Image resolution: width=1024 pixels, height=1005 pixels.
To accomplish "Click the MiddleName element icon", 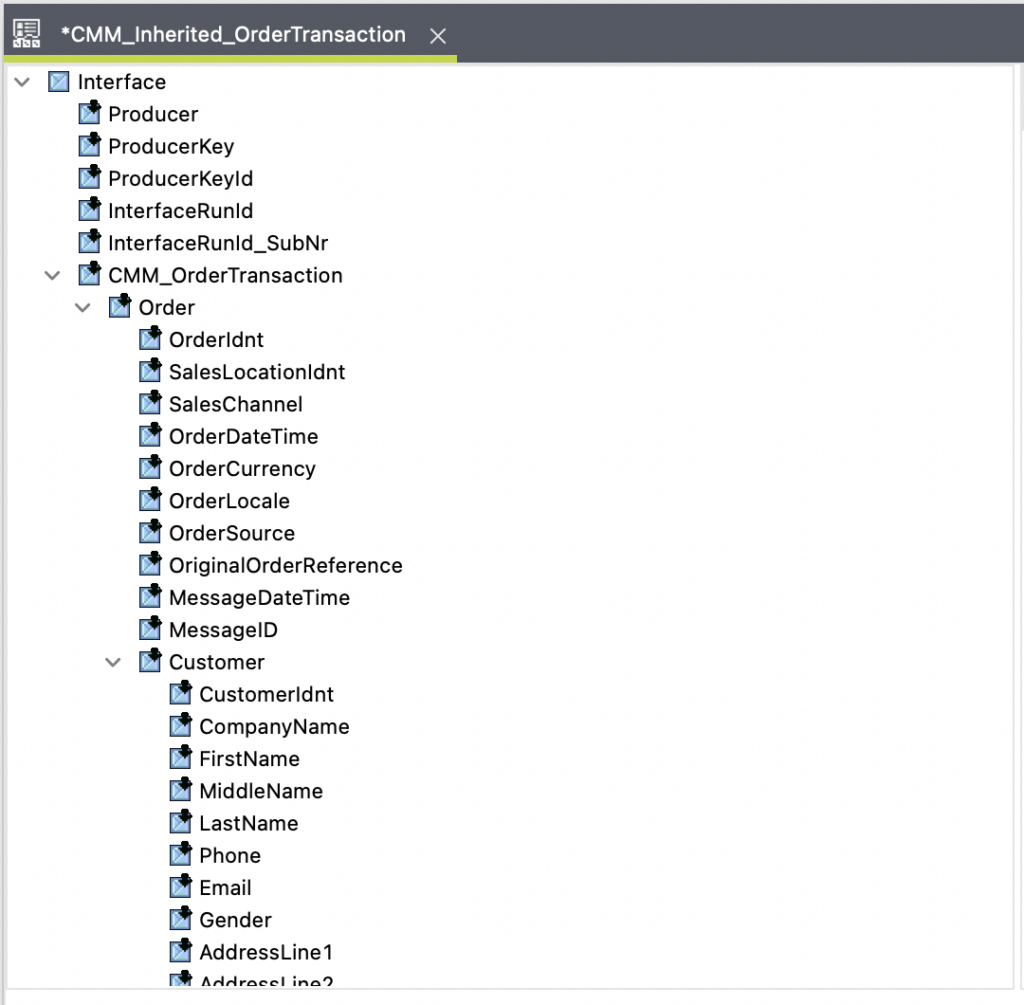I will pos(181,789).
